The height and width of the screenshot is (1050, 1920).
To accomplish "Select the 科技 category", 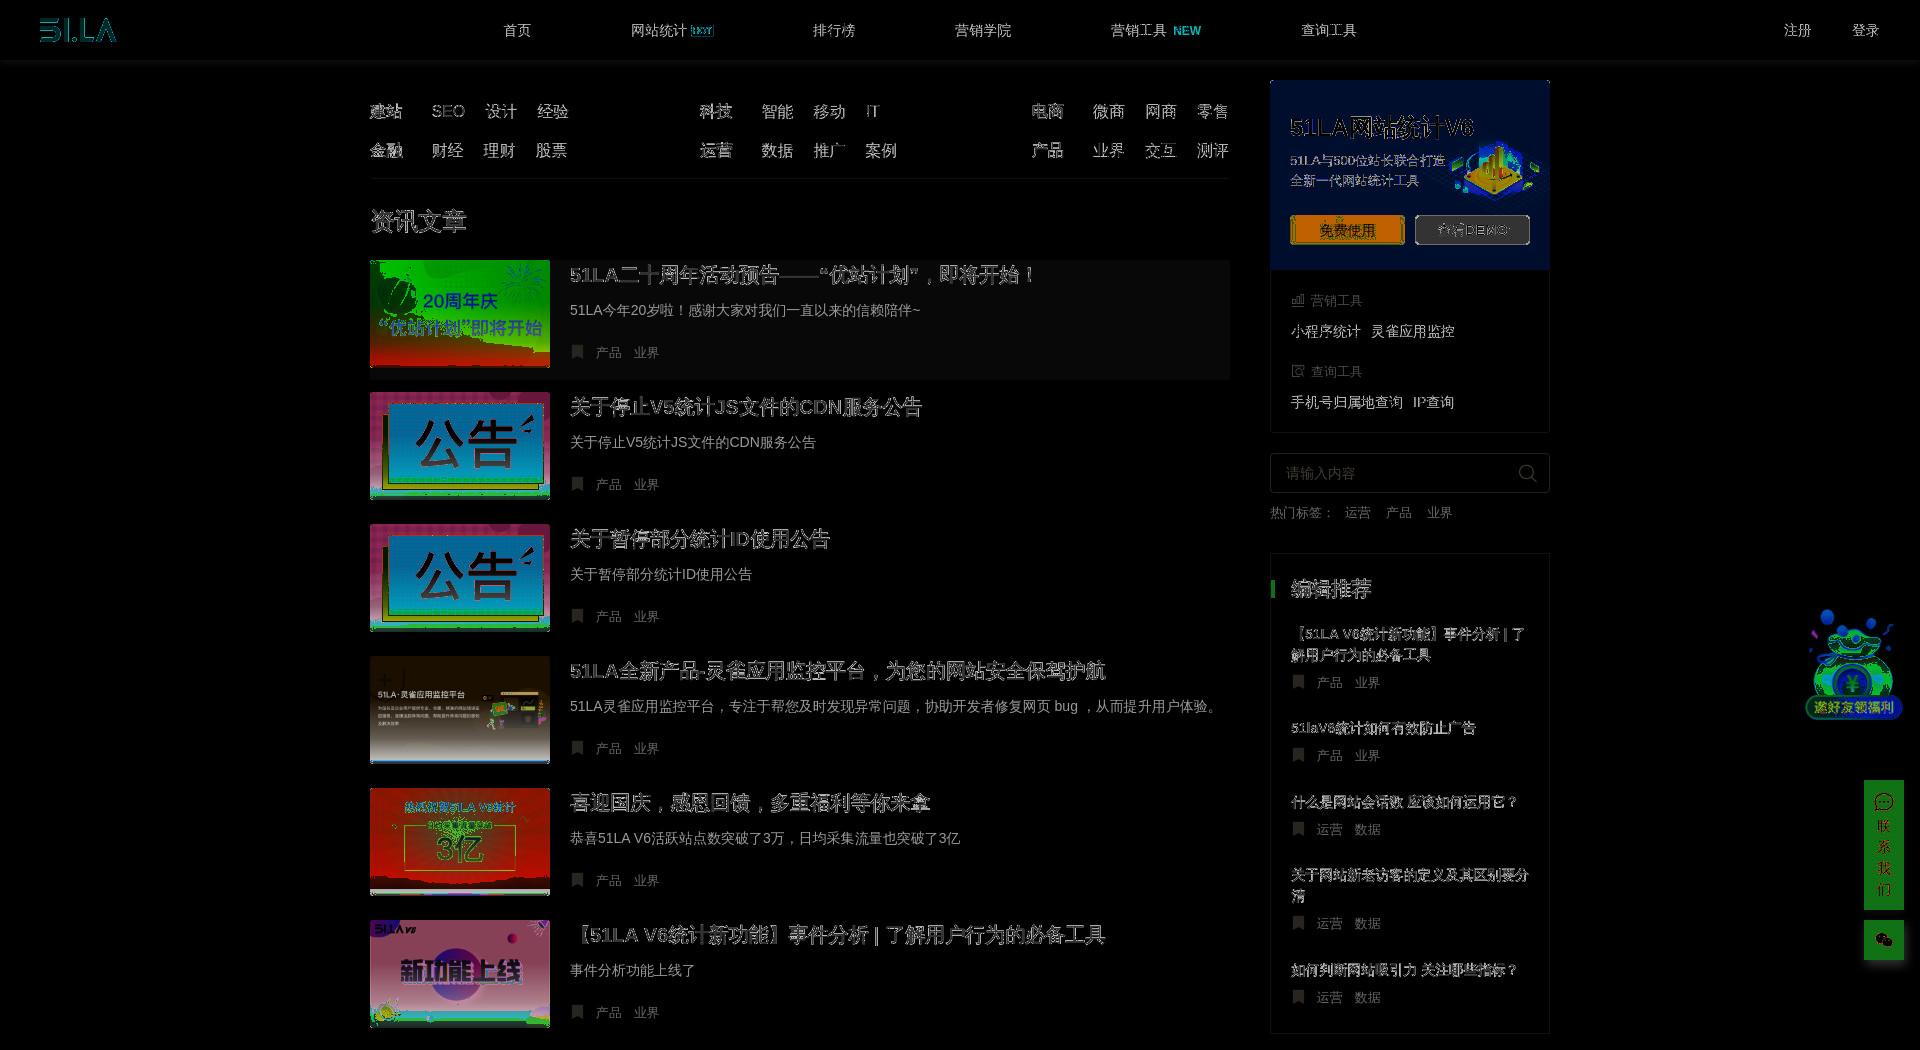I will tap(716, 111).
